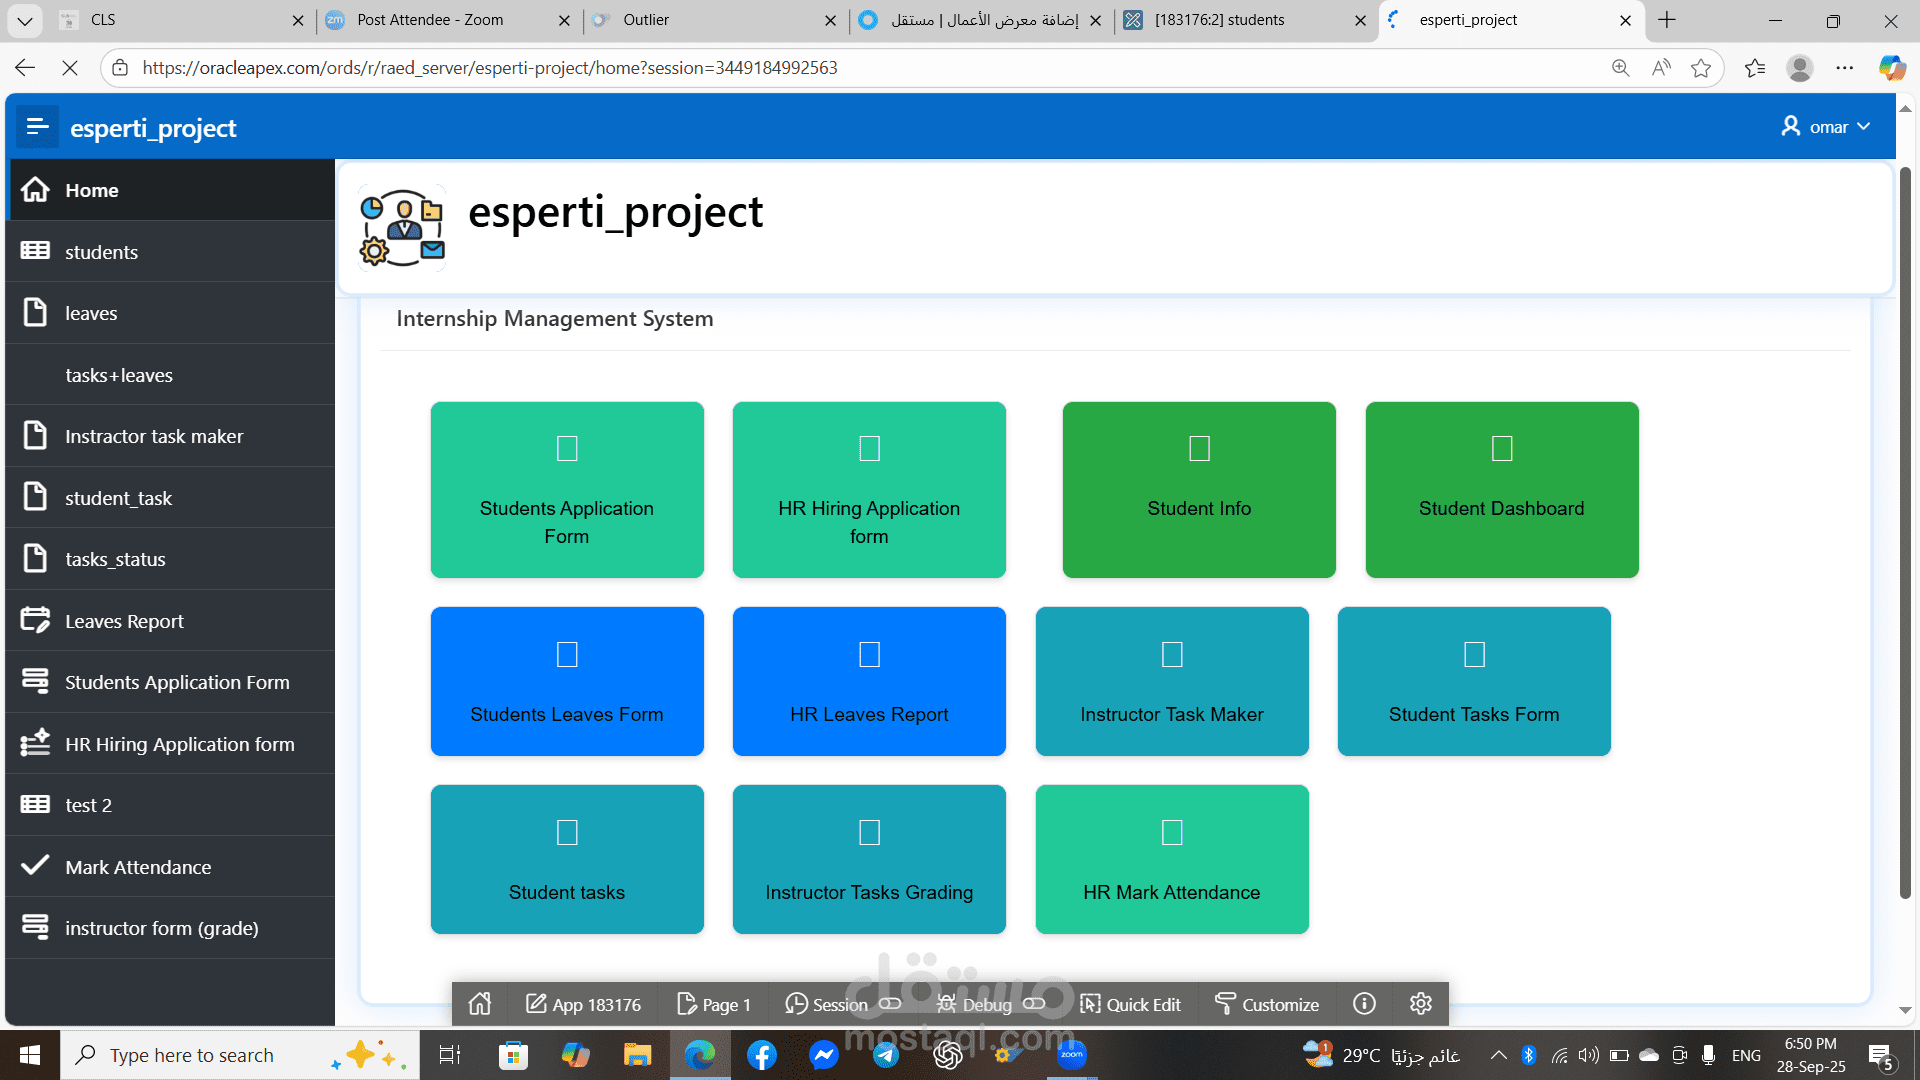The height and width of the screenshot is (1080, 1920).
Task: Open students in sidebar menu
Action: pos(101,252)
